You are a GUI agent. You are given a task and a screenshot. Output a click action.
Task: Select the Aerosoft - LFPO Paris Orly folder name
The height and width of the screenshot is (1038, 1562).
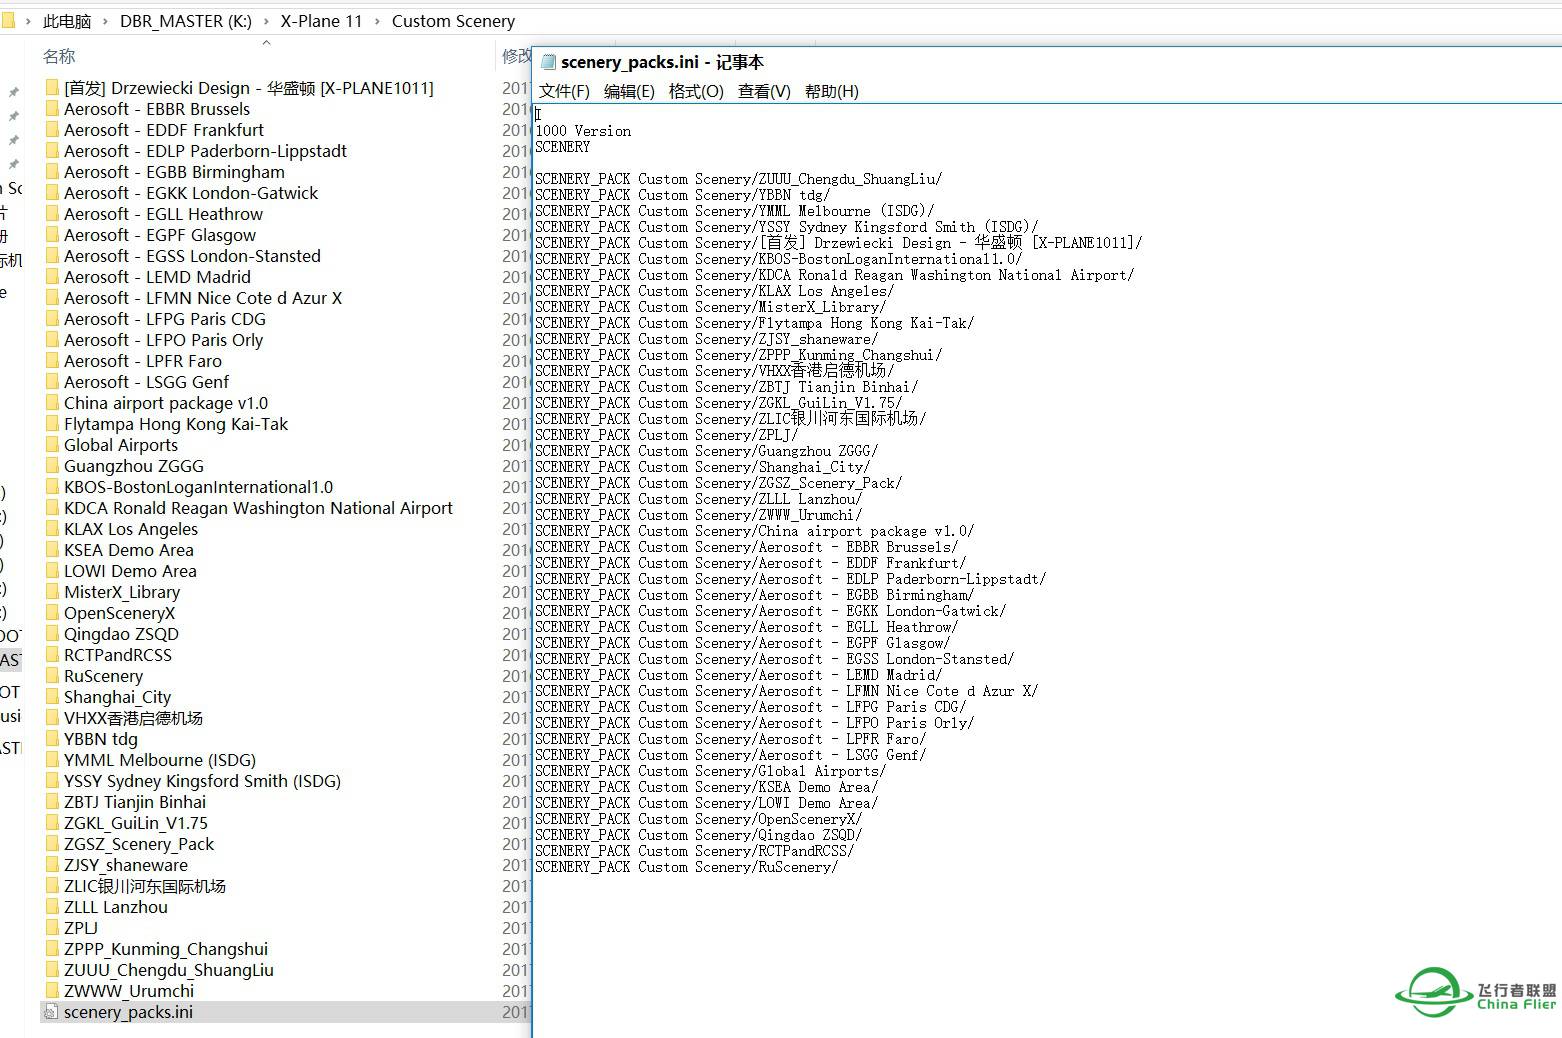pos(164,340)
